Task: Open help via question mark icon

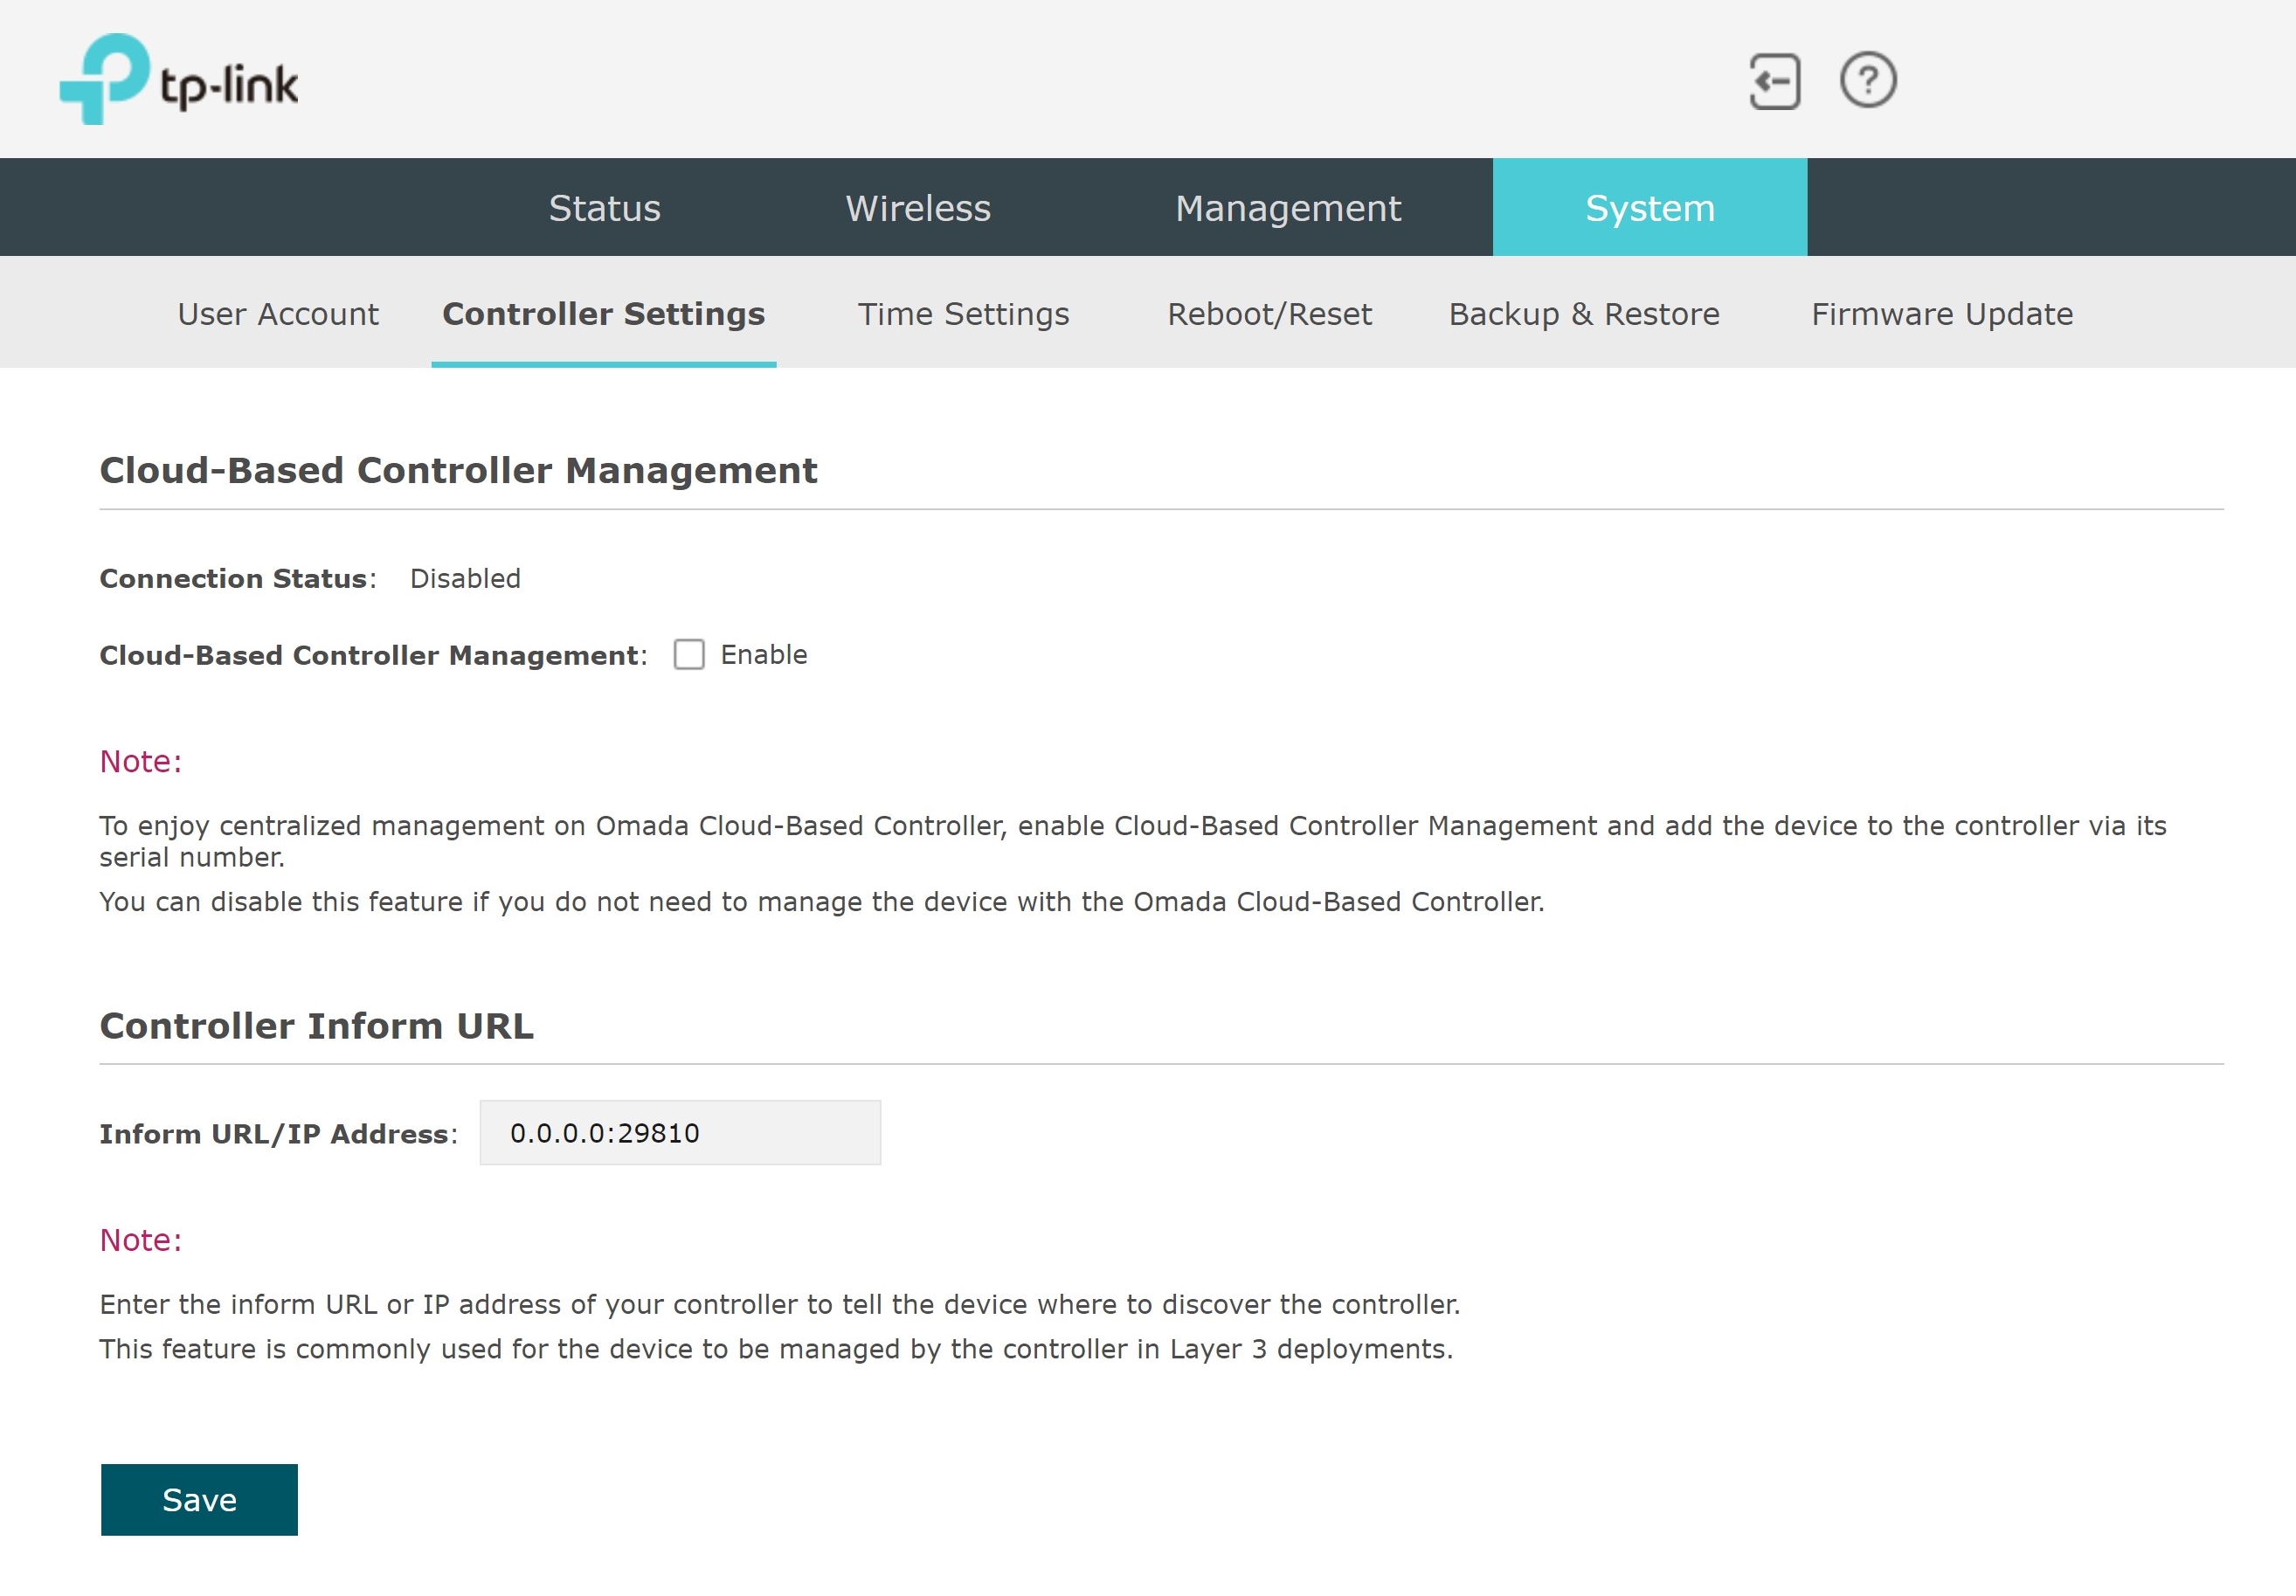Action: (1867, 80)
